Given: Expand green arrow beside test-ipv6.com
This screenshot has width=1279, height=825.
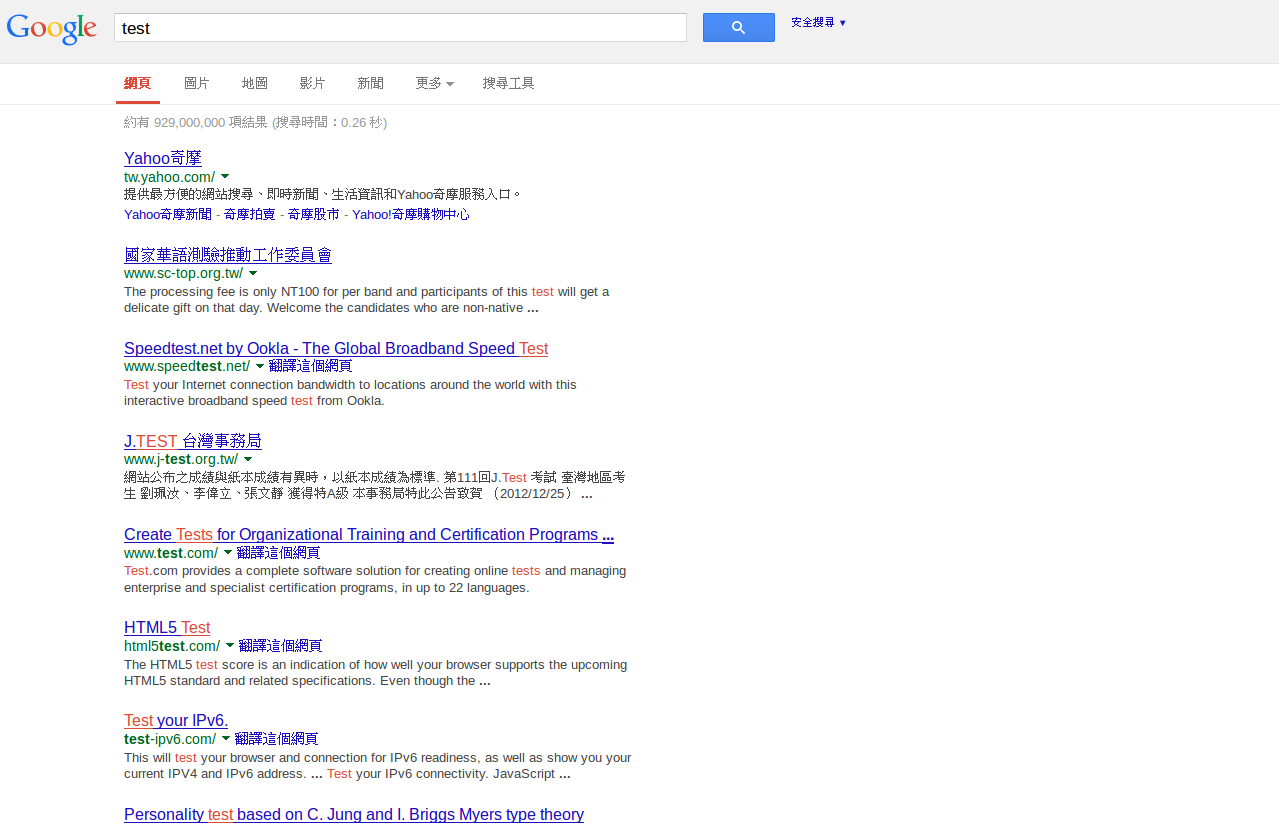Looking at the screenshot, I should click(x=226, y=739).
